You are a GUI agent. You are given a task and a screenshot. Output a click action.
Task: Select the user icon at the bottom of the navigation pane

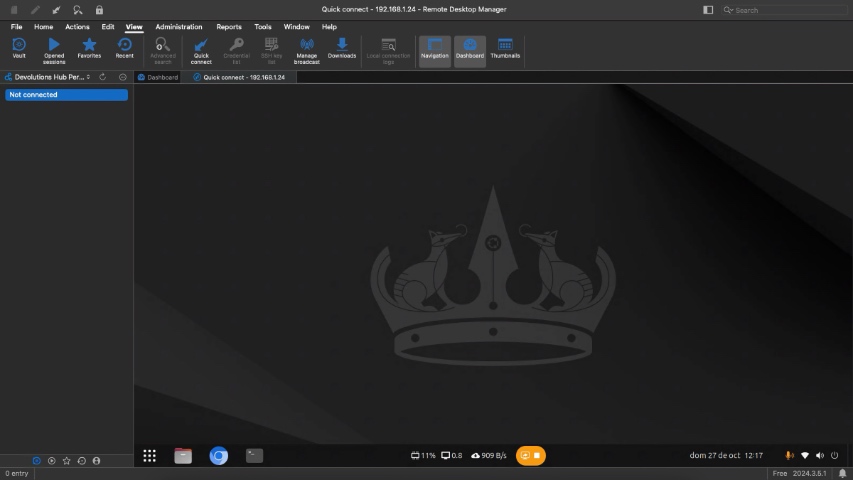coord(96,461)
